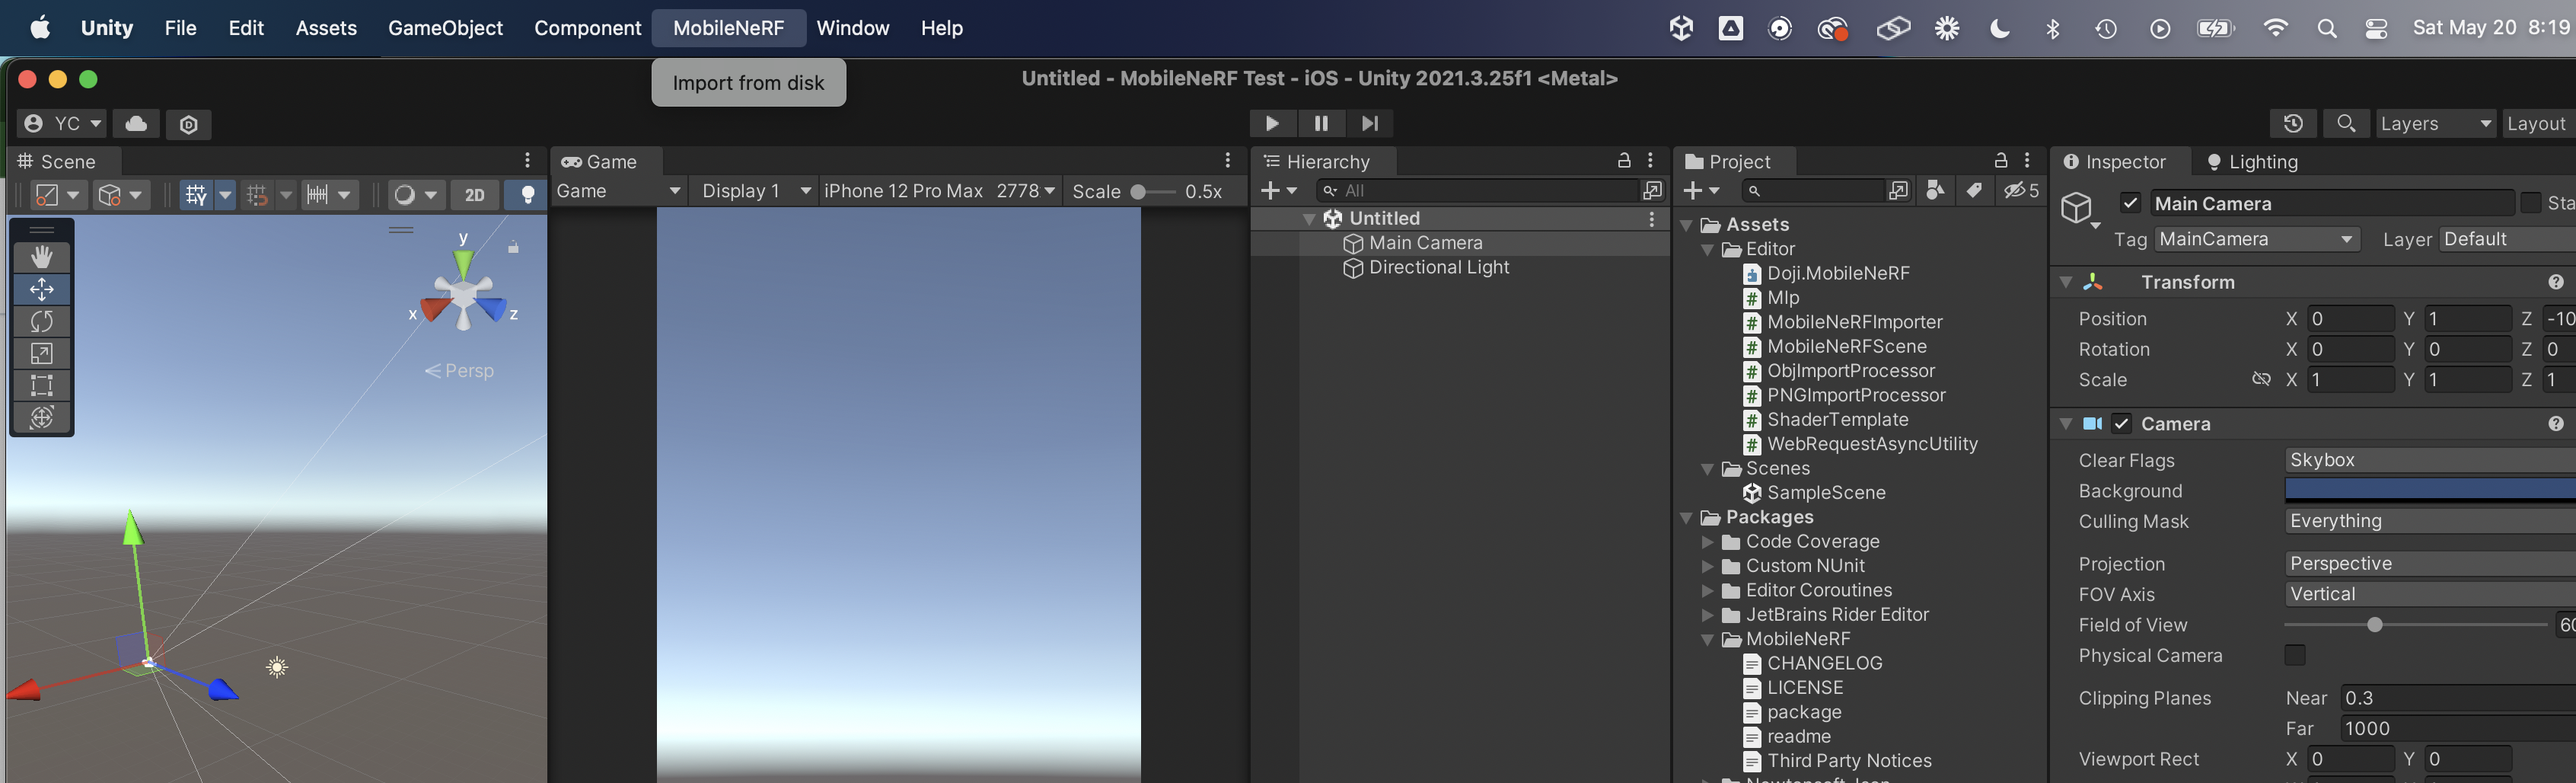Open macOS Control Center

[x=2377, y=28]
